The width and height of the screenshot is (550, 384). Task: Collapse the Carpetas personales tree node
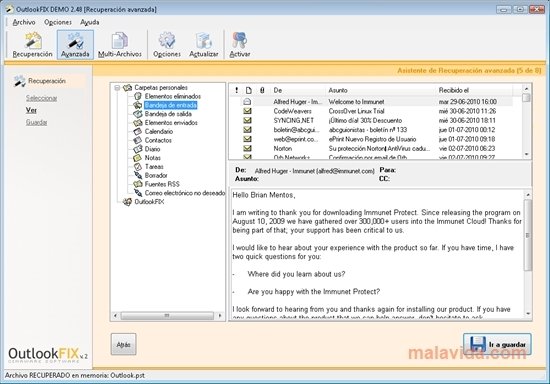(118, 88)
